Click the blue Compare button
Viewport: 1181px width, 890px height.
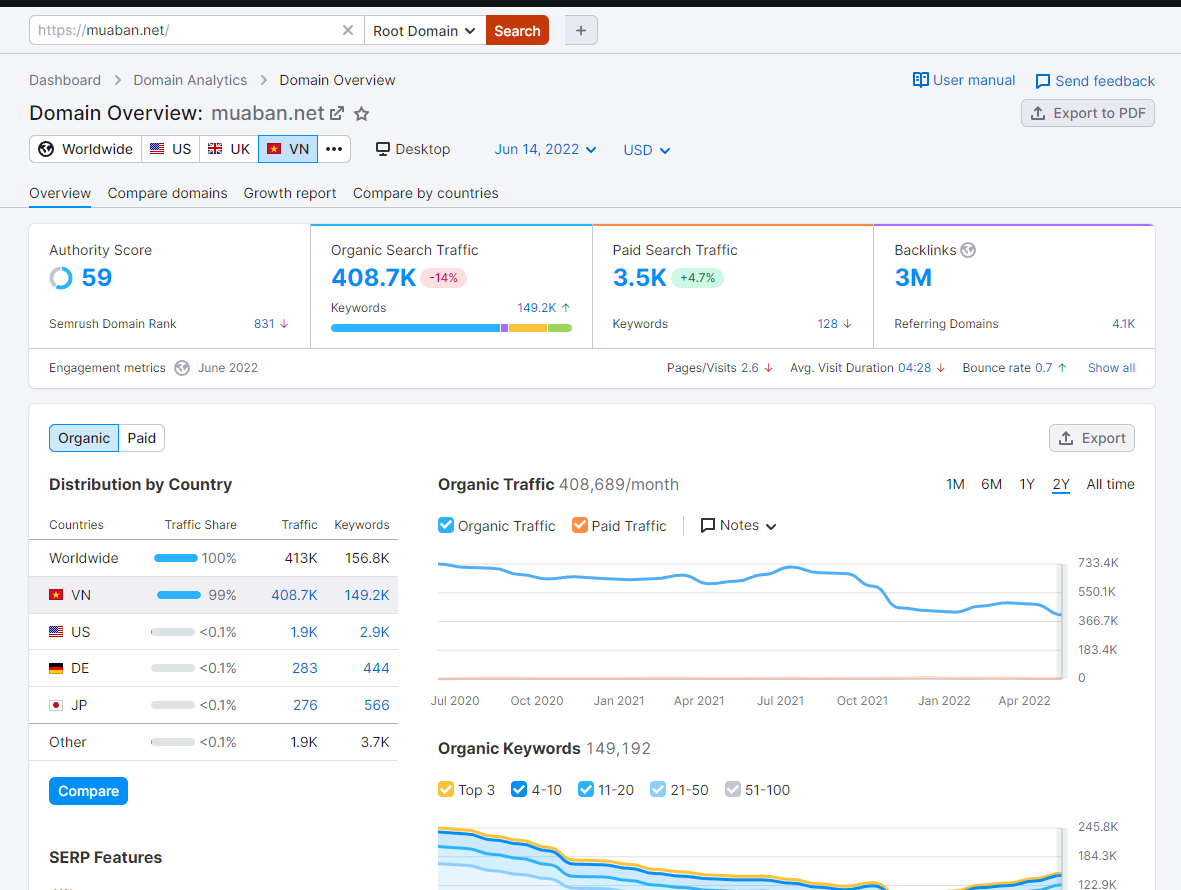[88, 791]
